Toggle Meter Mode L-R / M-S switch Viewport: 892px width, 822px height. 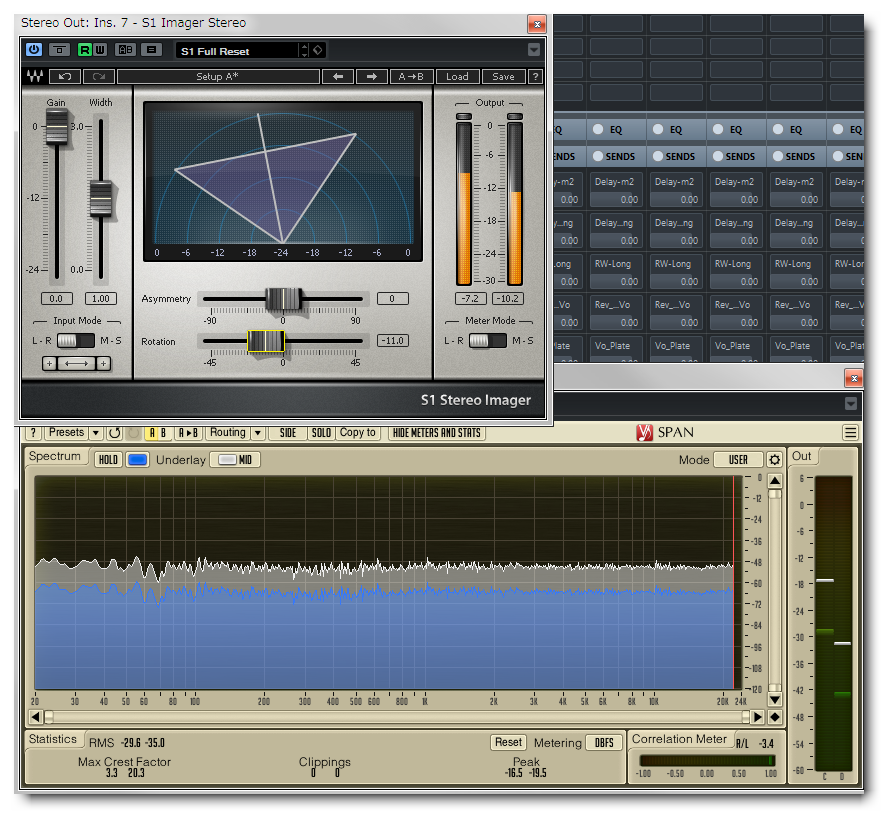tap(487, 340)
